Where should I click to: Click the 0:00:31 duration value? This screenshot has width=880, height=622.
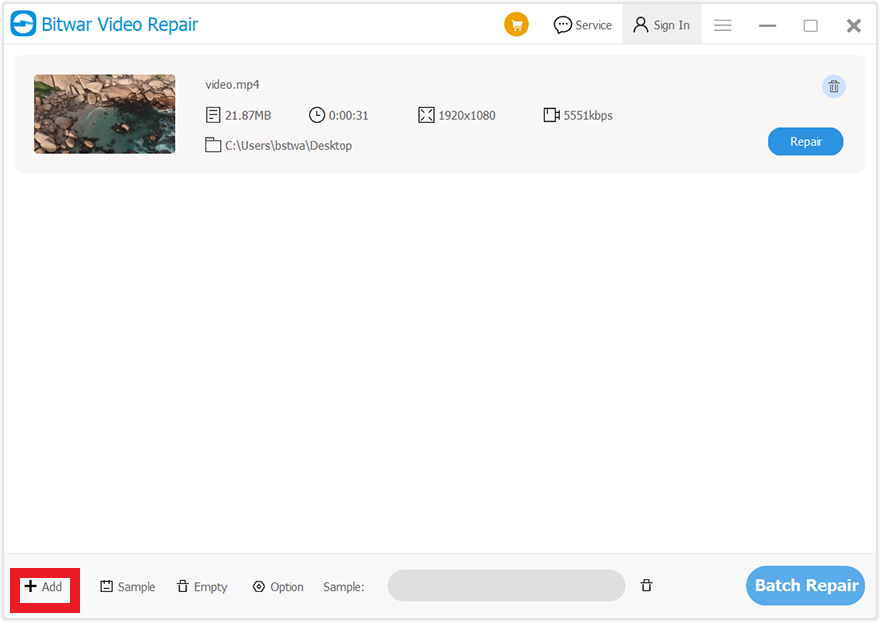(349, 116)
